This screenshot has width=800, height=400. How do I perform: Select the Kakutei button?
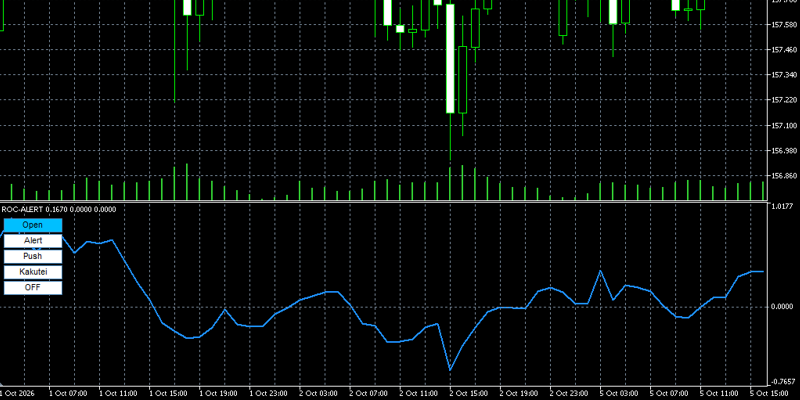coord(33,272)
